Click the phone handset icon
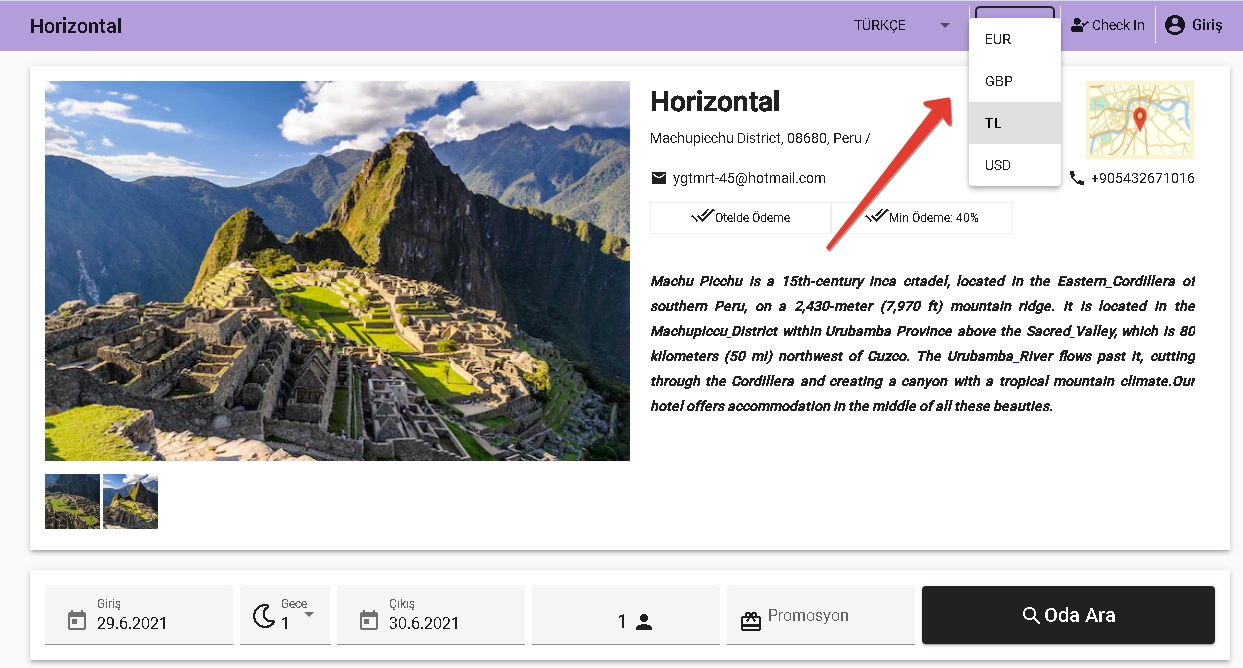The width and height of the screenshot is (1243, 668). point(1076,178)
